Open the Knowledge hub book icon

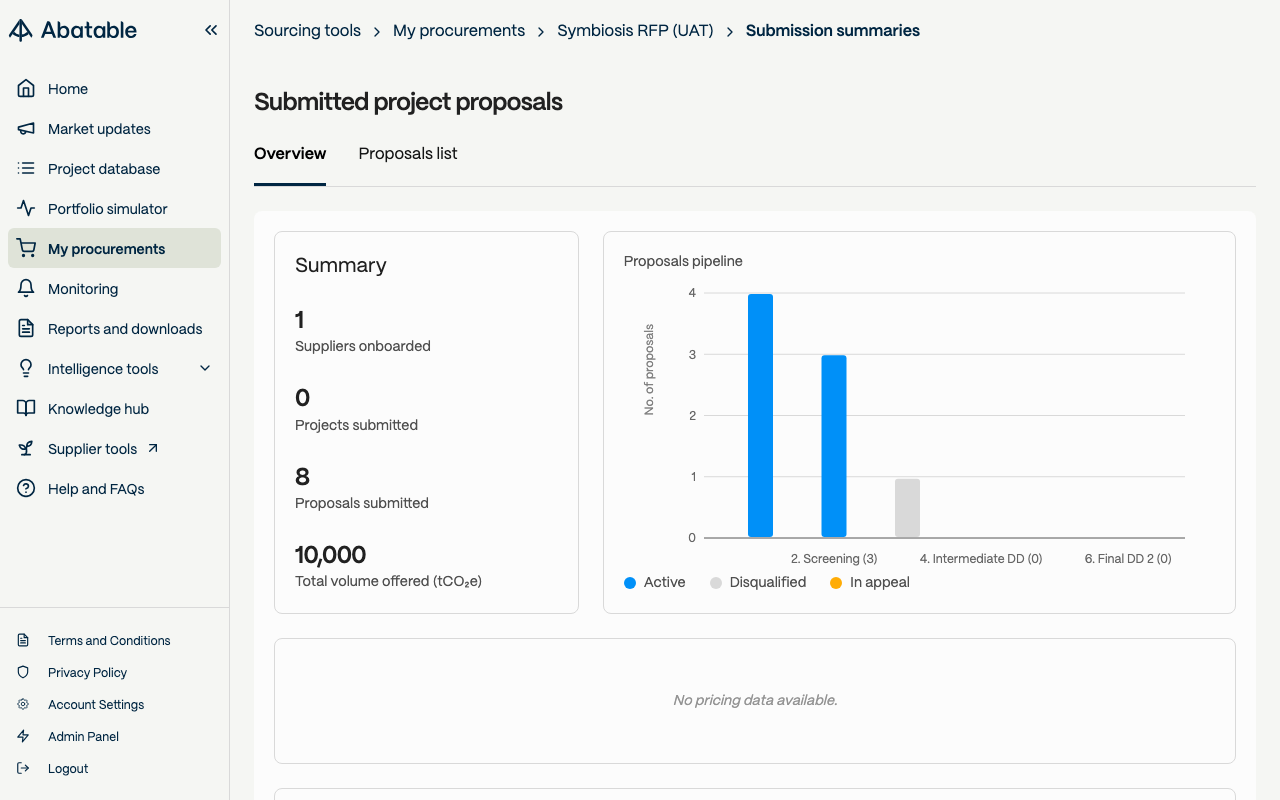[x=26, y=409]
